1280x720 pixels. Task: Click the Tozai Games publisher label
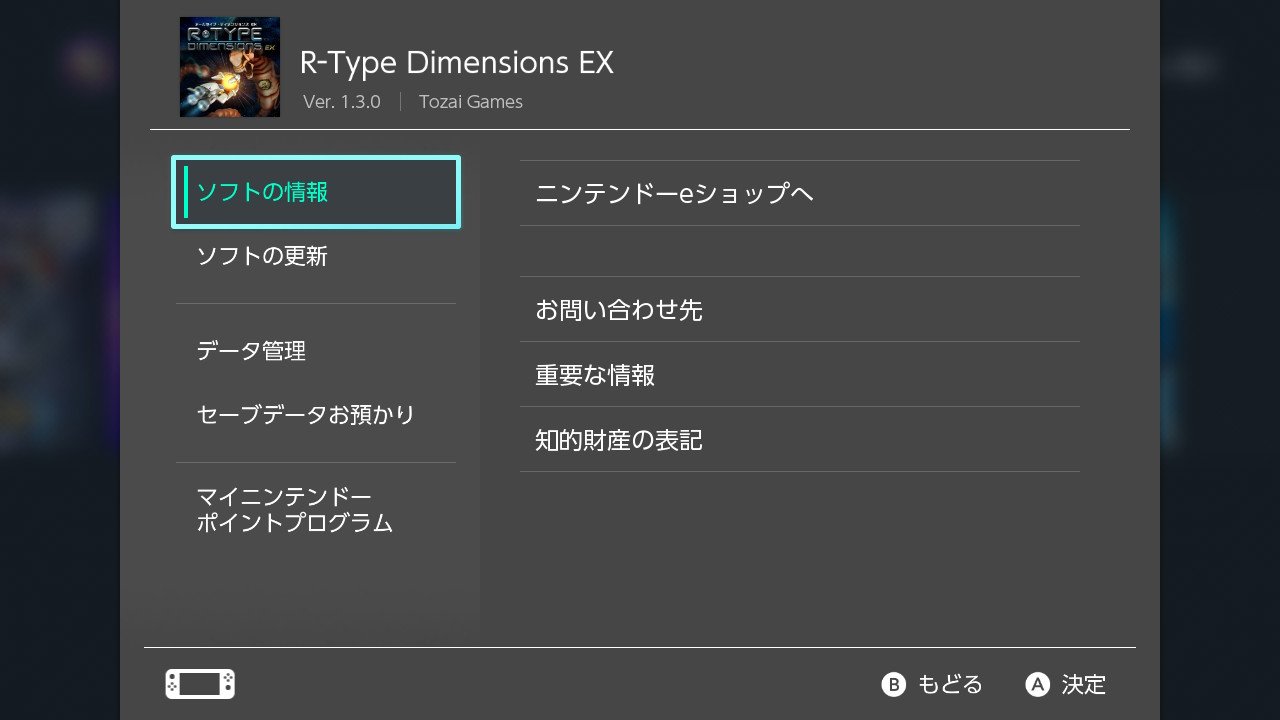[x=471, y=102]
